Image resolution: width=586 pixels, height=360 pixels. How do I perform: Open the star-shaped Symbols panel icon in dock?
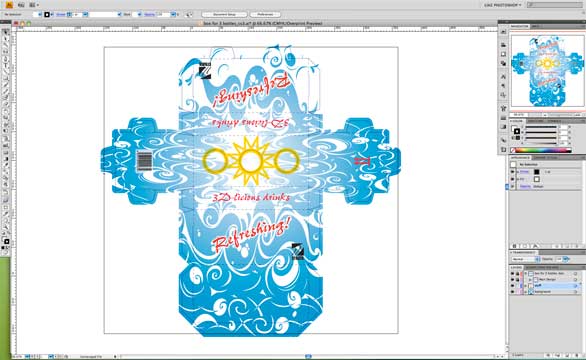(503, 108)
